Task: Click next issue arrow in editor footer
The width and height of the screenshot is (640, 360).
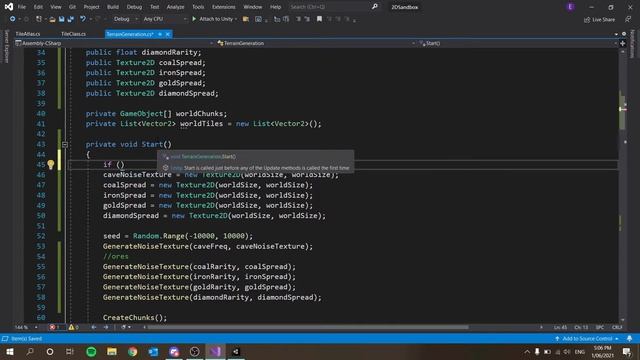Action: pyautogui.click(x=106, y=327)
